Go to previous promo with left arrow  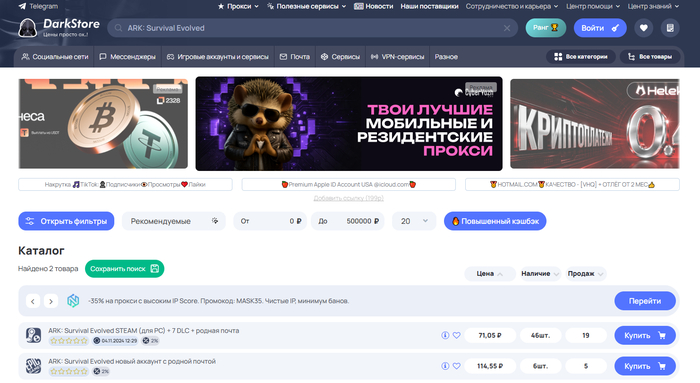(x=33, y=301)
